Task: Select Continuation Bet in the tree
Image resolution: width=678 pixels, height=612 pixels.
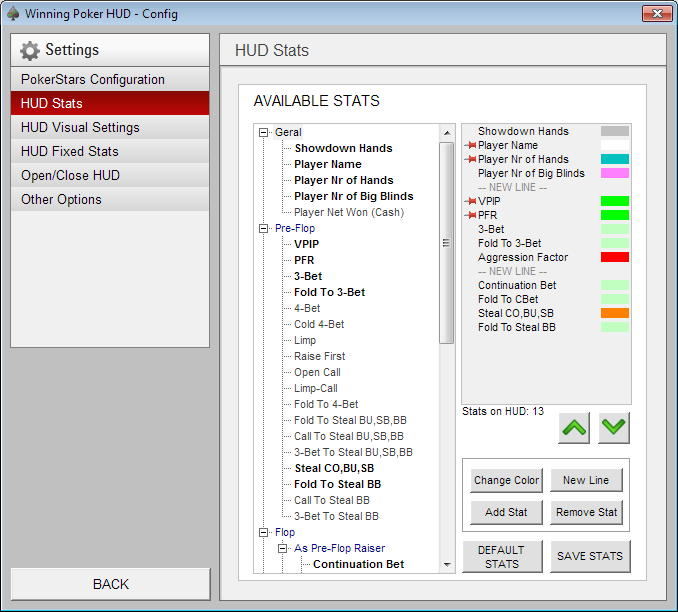Action: [x=358, y=564]
